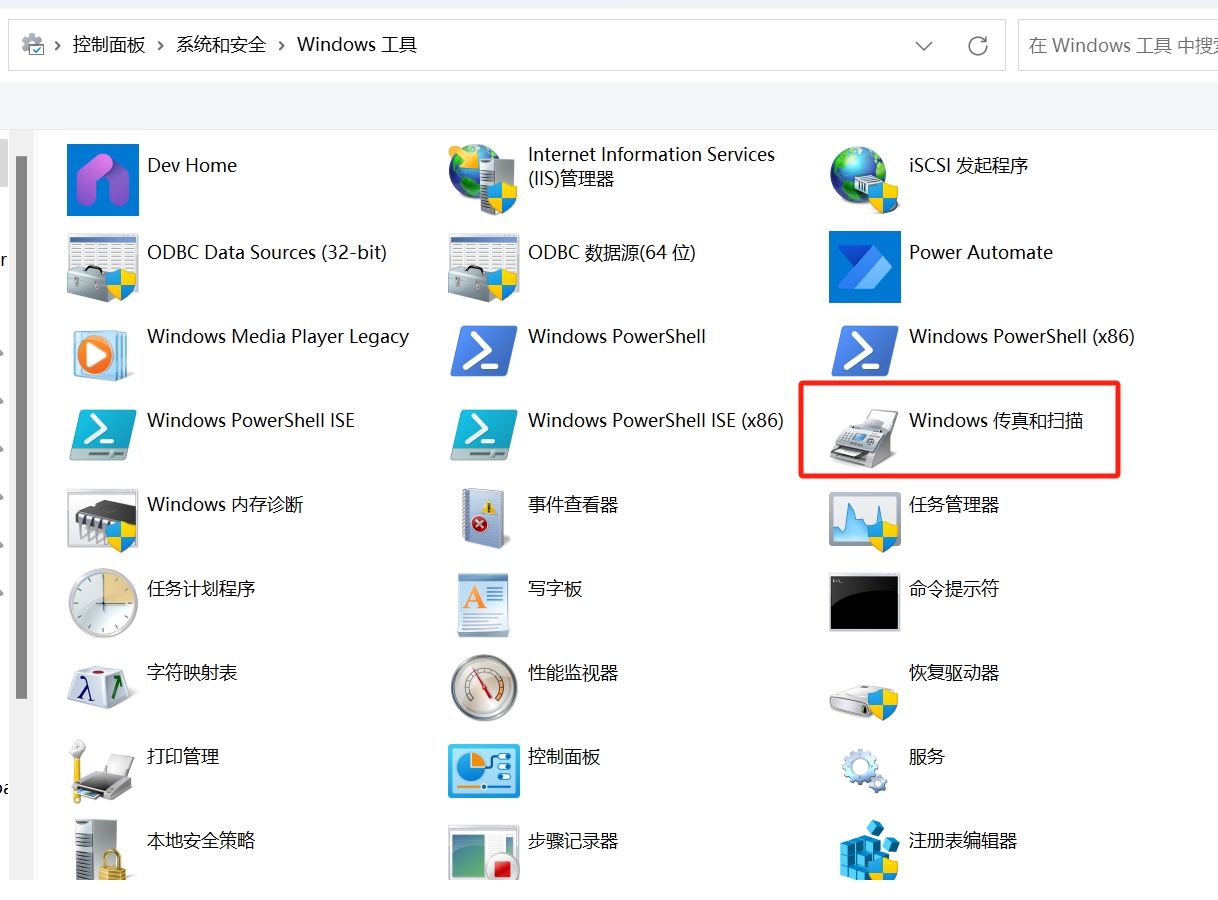Open 任务管理器 icon
Image resolution: width=1218 pixels, height=900 pixels.
click(x=864, y=519)
